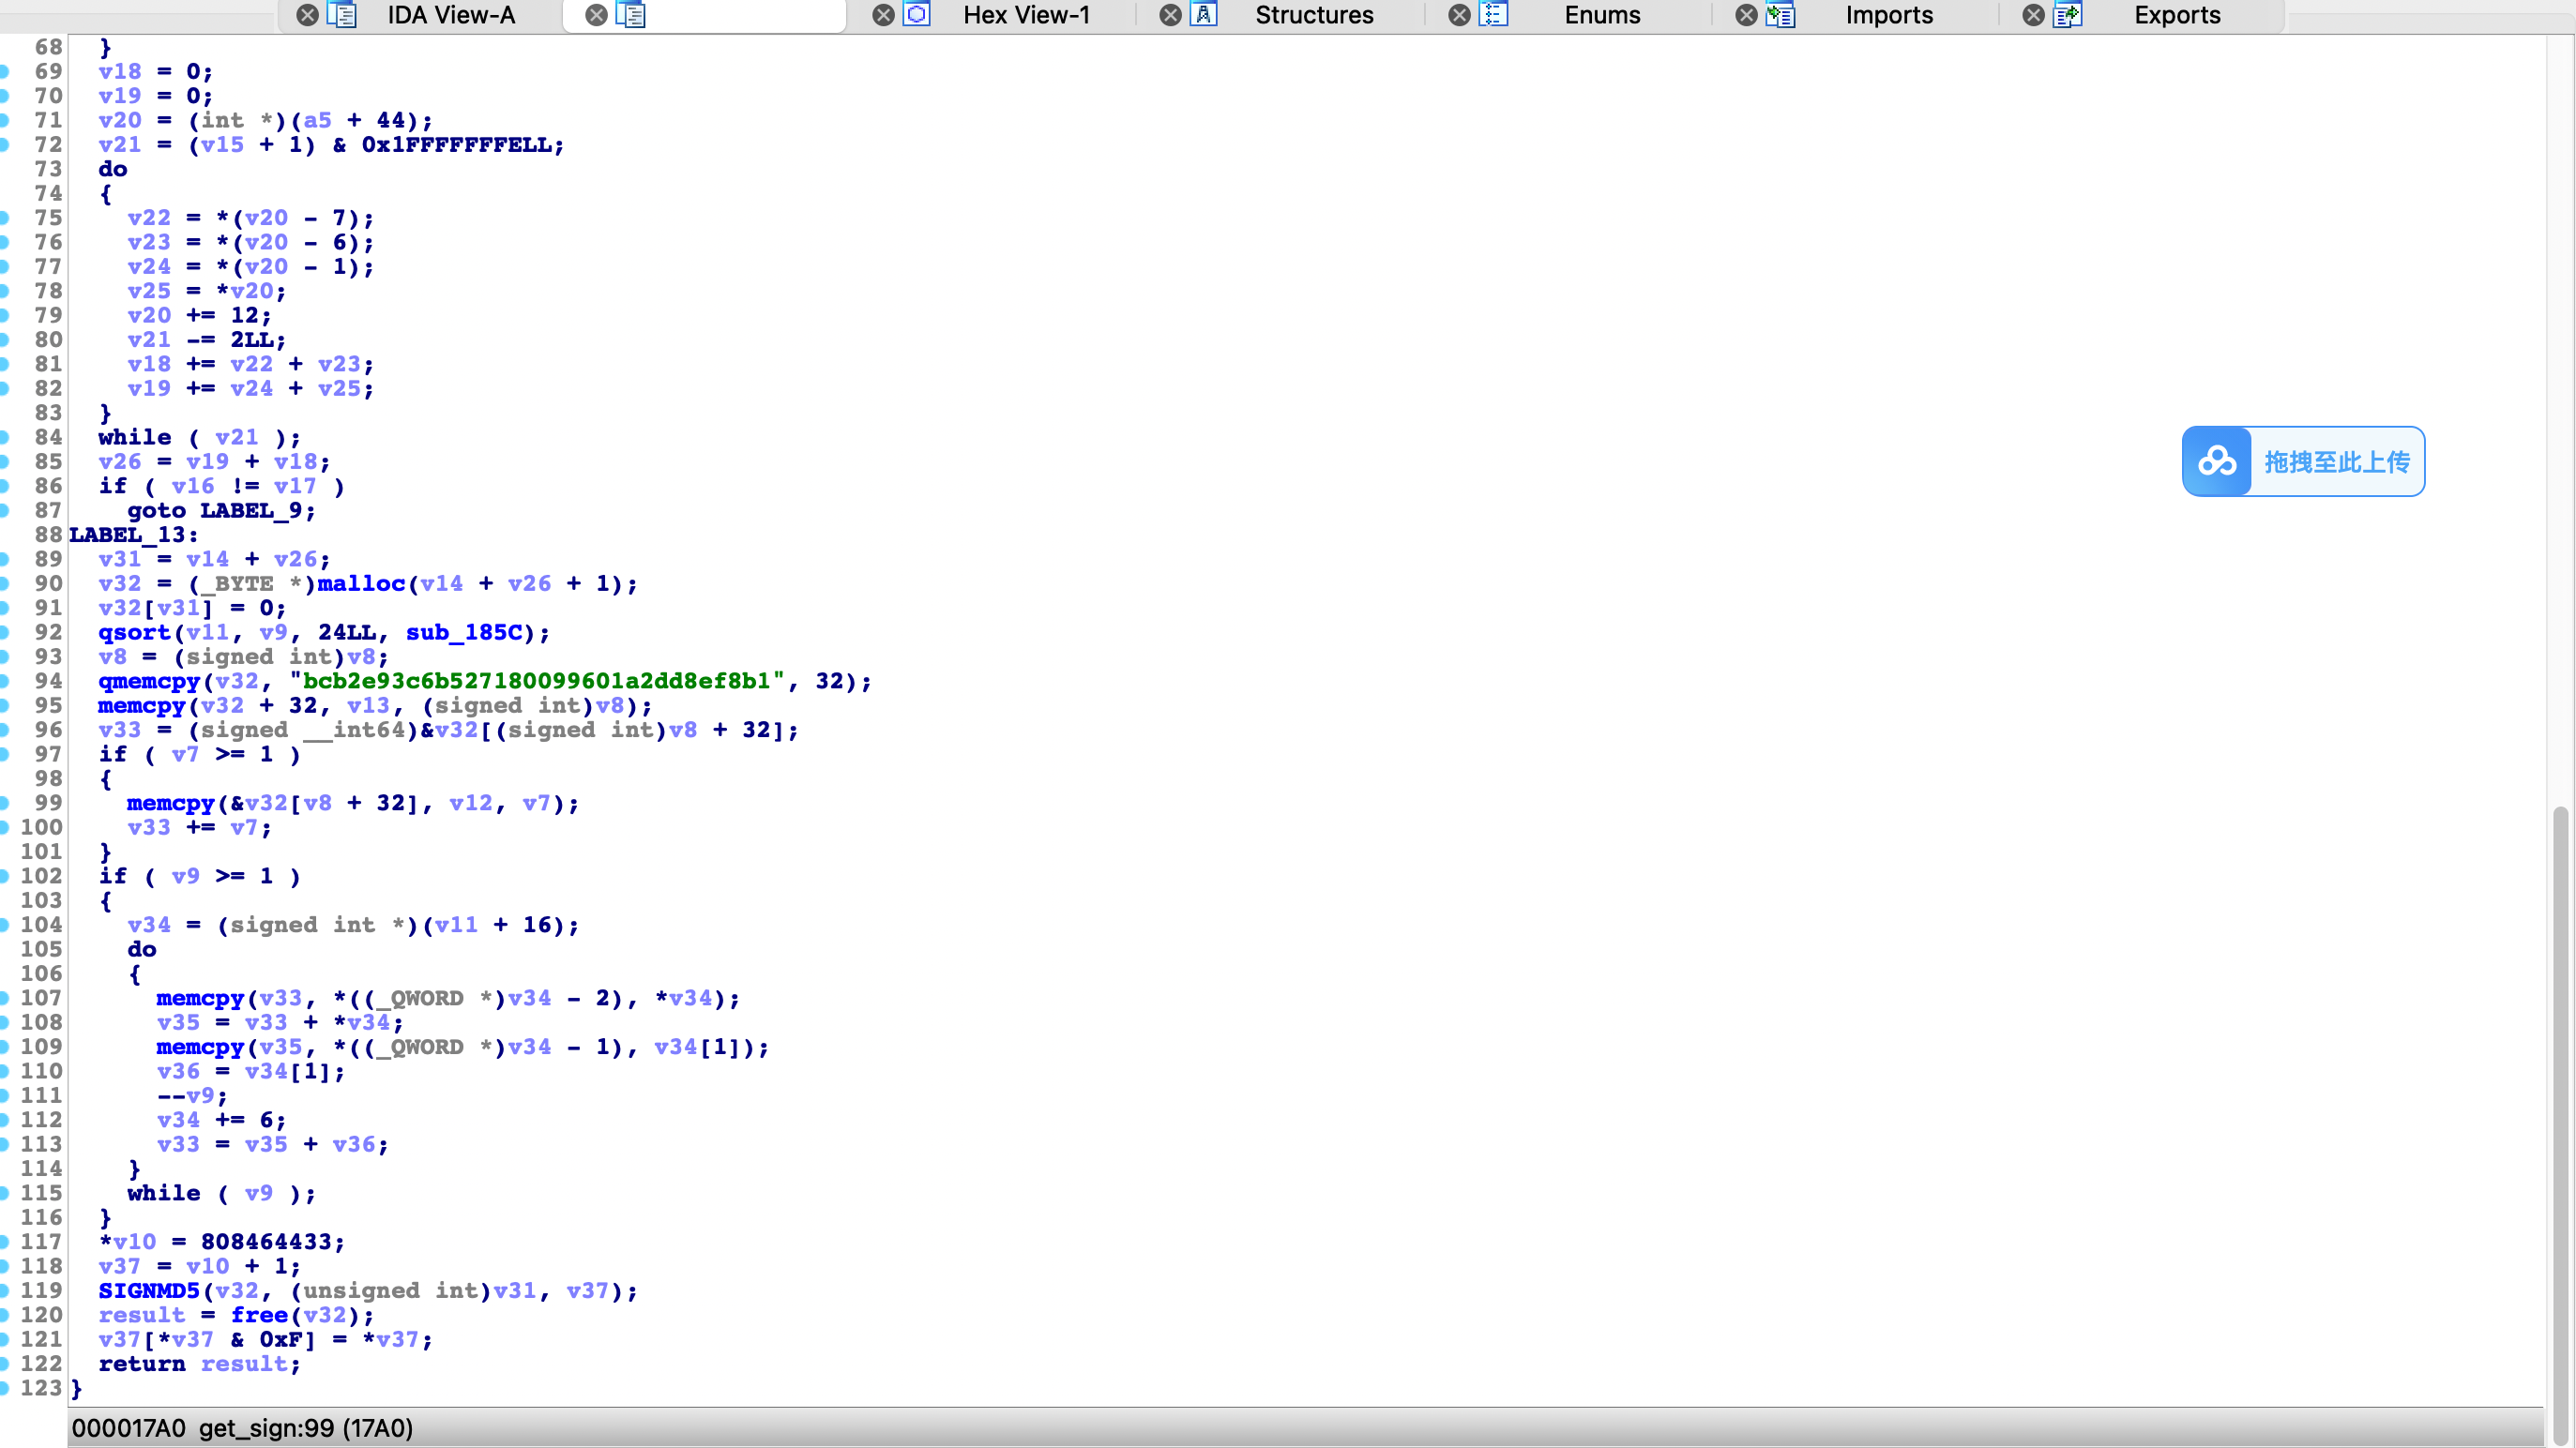Click the Imports tab icon
The width and height of the screenshot is (2576, 1448).
(1780, 15)
